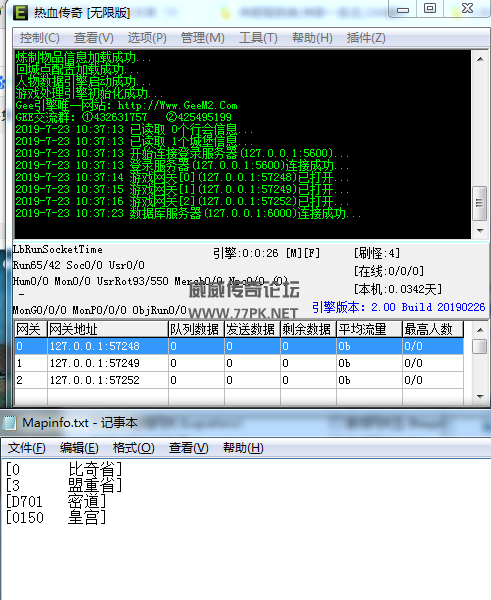
Task: Click the Notepad icon beside Mapinfo.txt
Action: point(10,423)
